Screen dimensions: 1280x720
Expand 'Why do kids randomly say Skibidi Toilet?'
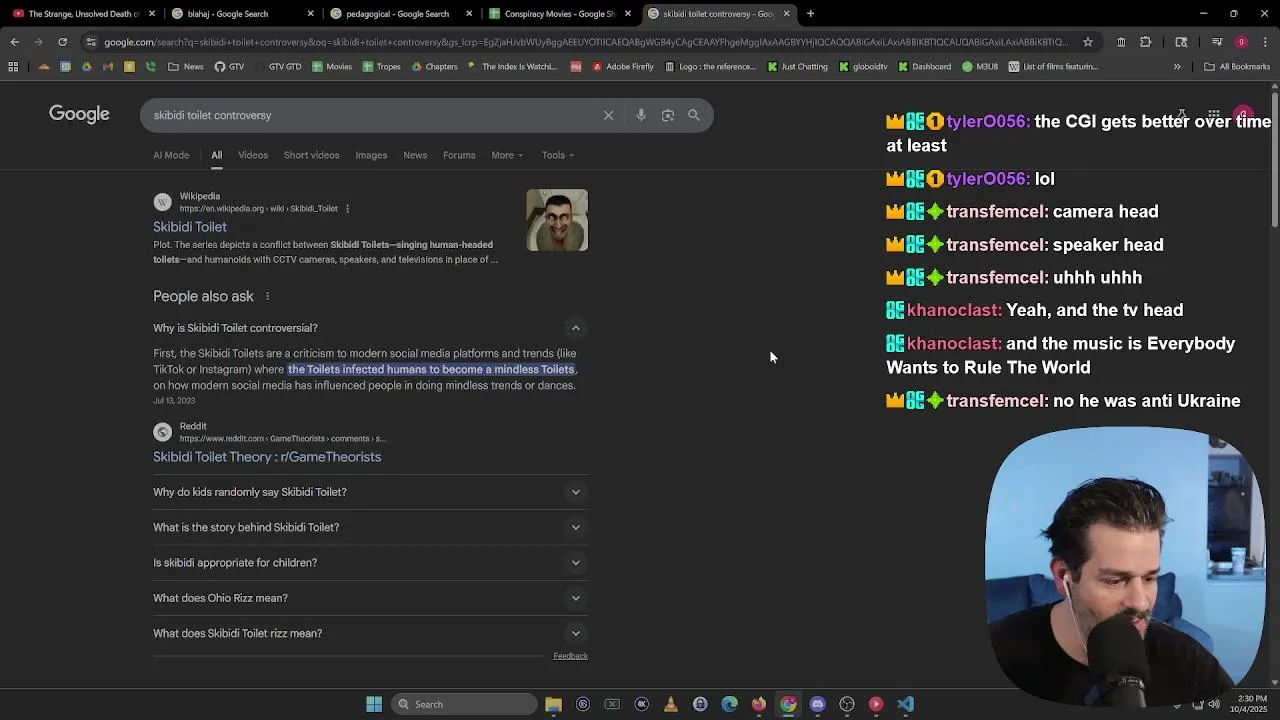click(575, 492)
